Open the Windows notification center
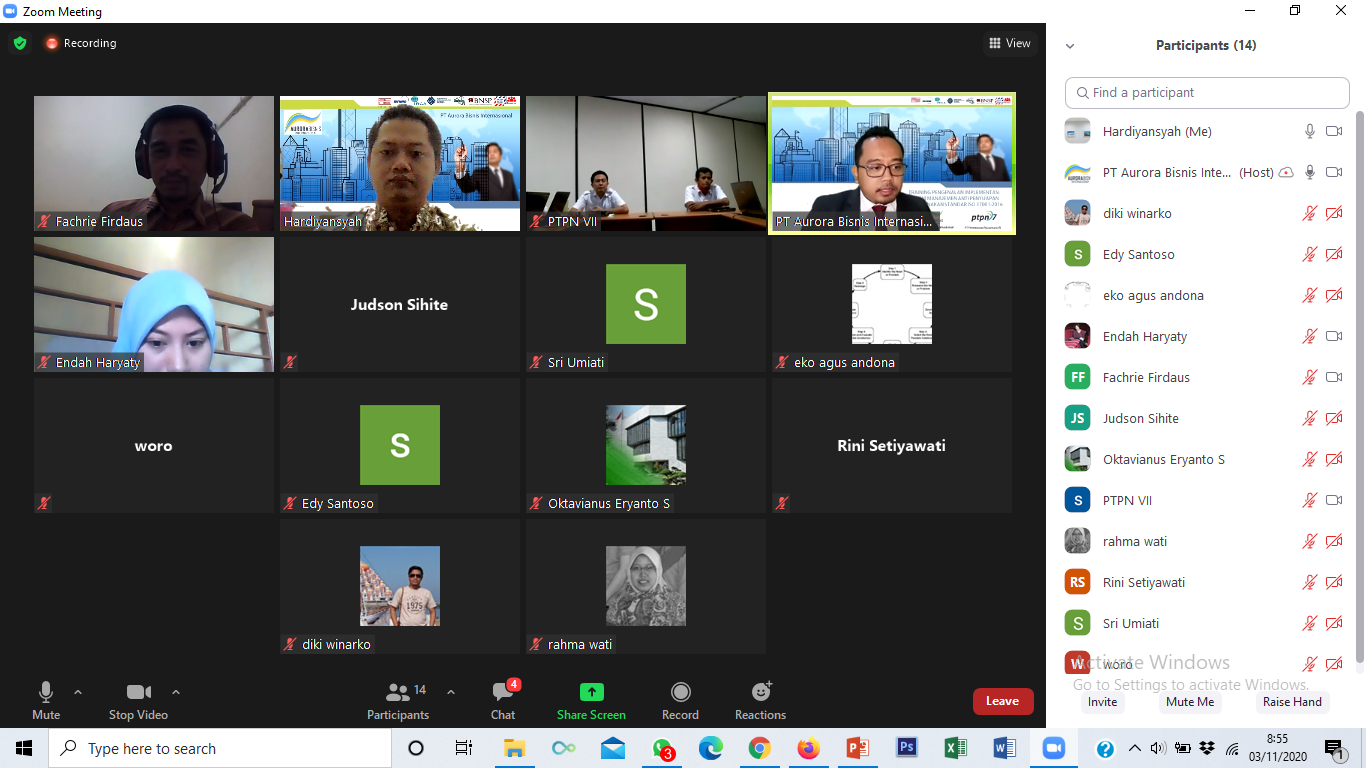The image size is (1366, 768). (x=1335, y=748)
